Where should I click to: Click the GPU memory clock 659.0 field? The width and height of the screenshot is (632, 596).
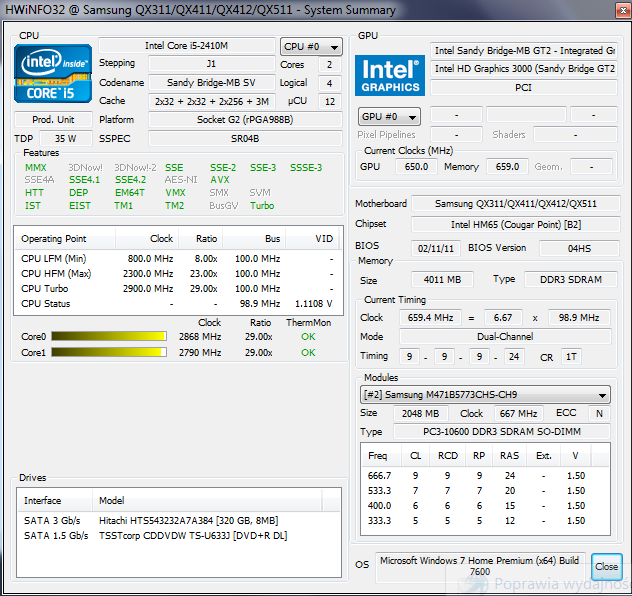point(507,166)
